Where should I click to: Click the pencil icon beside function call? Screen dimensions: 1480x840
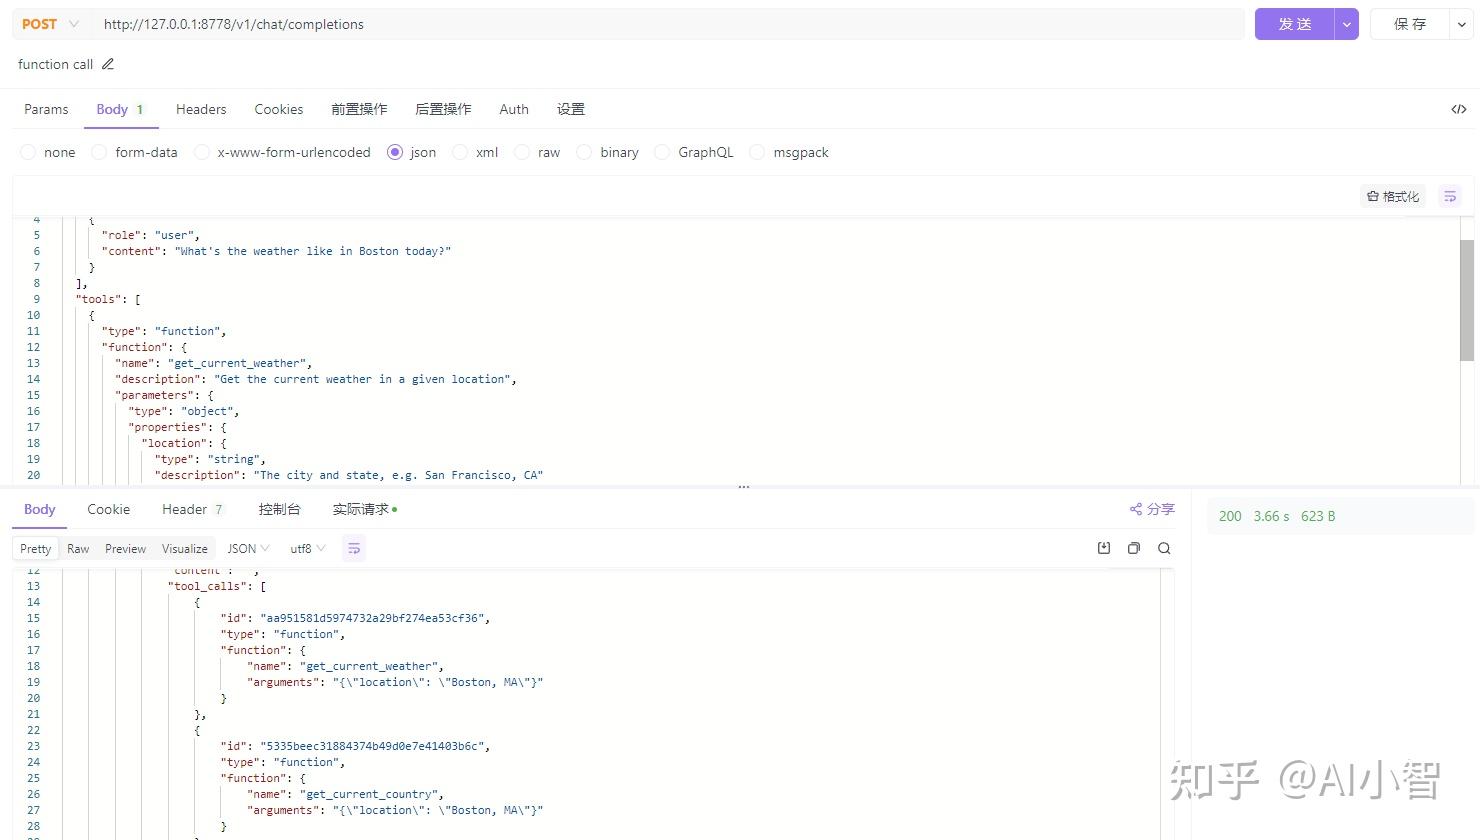tap(108, 64)
